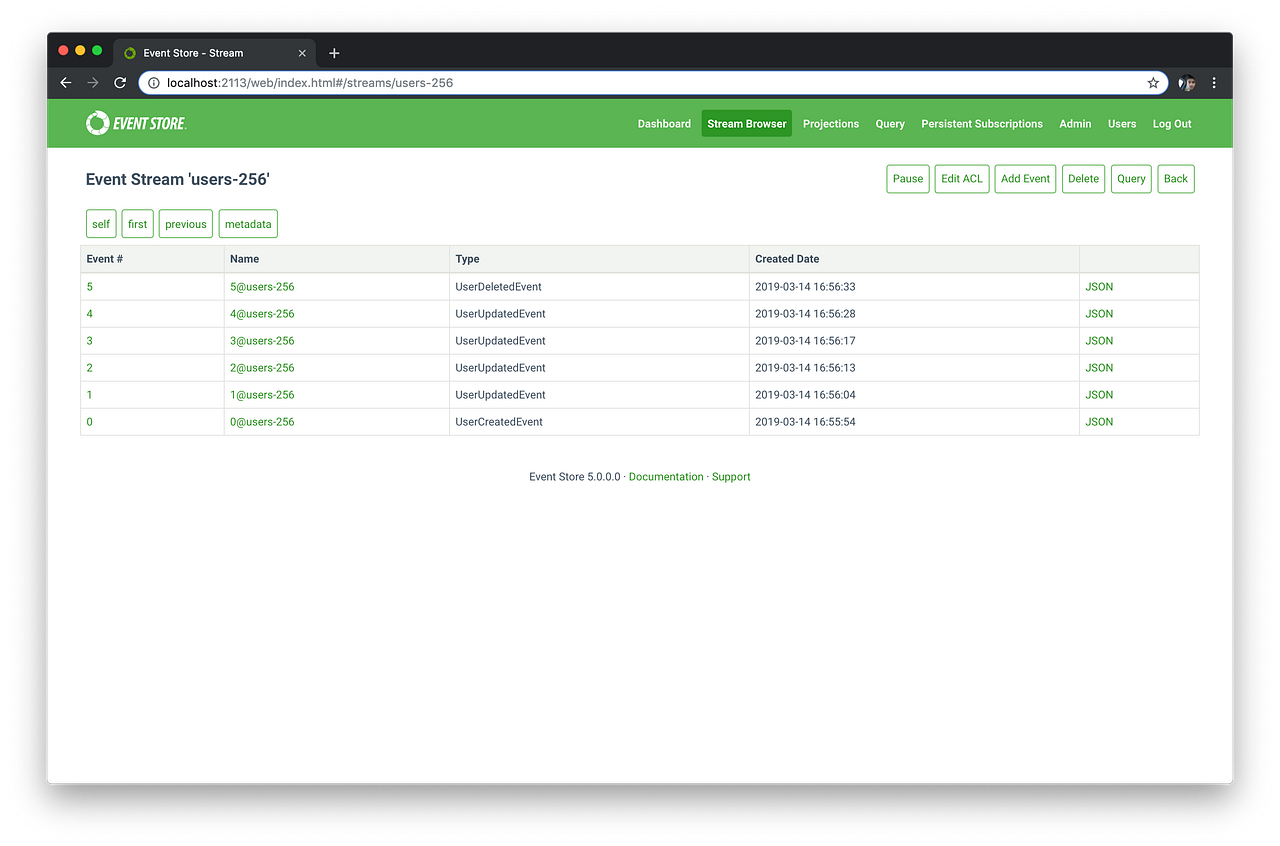Viewport: 1280px width, 846px height.
Task: Open the Documentation link in footer
Action: point(666,476)
